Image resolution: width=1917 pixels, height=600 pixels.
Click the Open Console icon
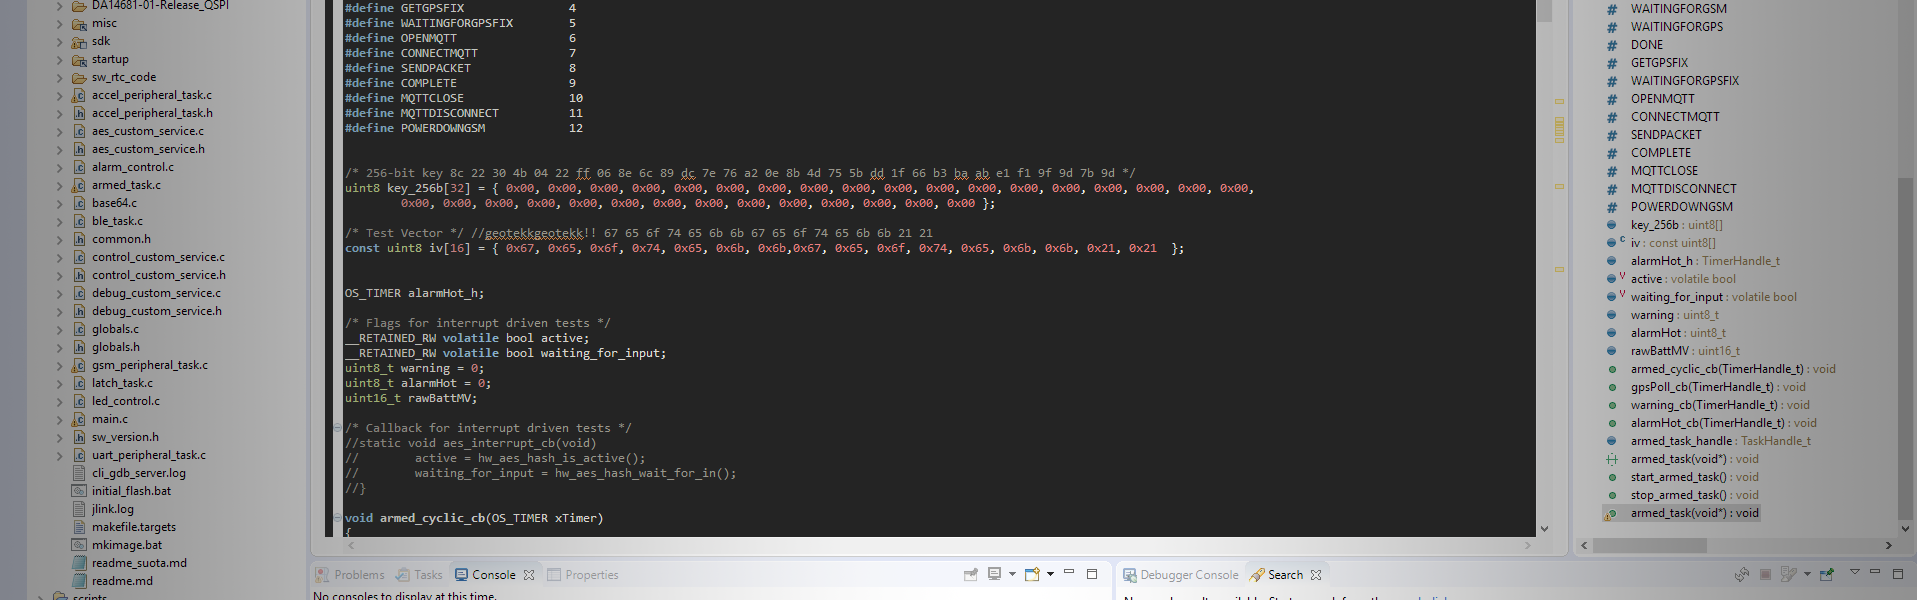tap(1032, 575)
